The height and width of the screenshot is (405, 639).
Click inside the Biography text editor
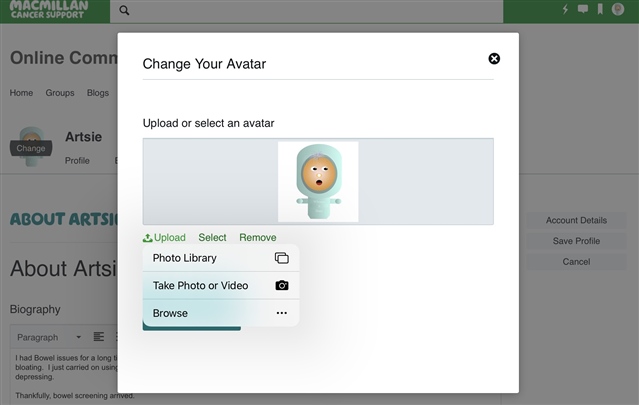[x=65, y=375]
